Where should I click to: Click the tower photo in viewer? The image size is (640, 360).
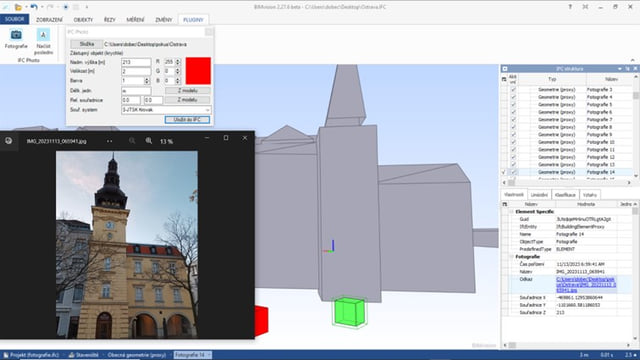pyautogui.click(x=127, y=244)
